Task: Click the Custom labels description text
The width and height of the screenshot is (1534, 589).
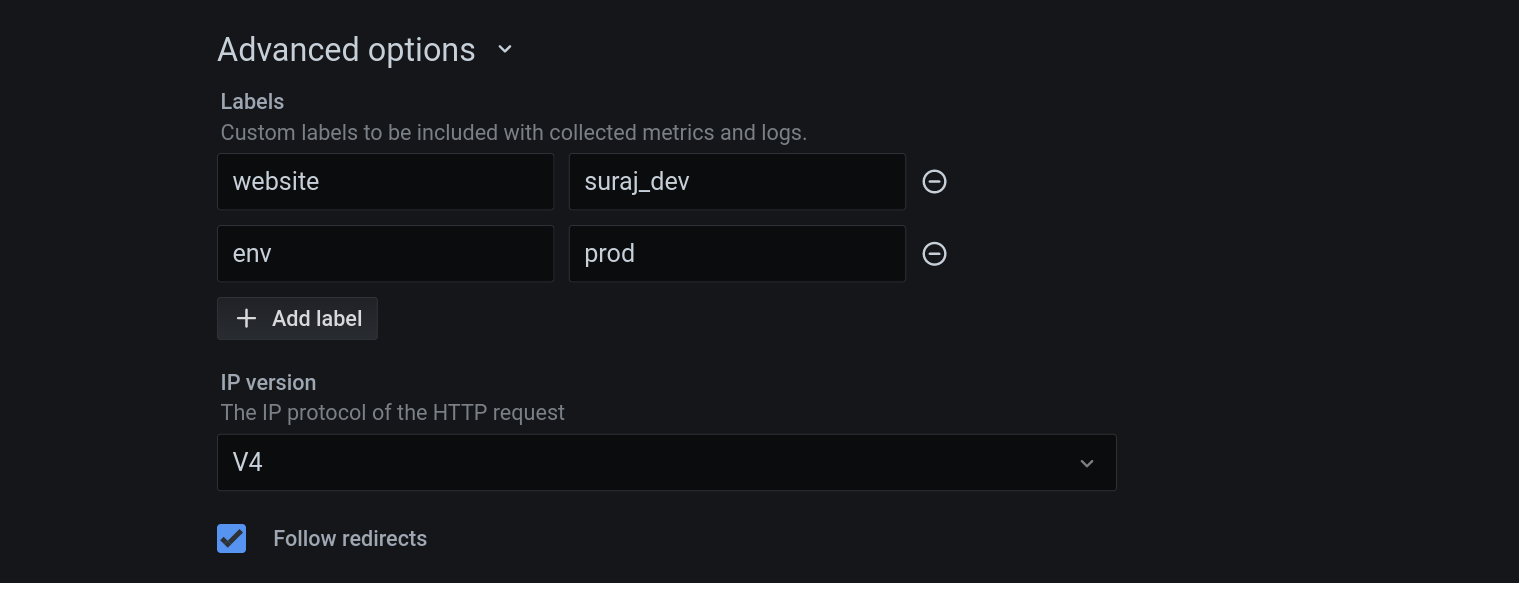Action: [513, 133]
